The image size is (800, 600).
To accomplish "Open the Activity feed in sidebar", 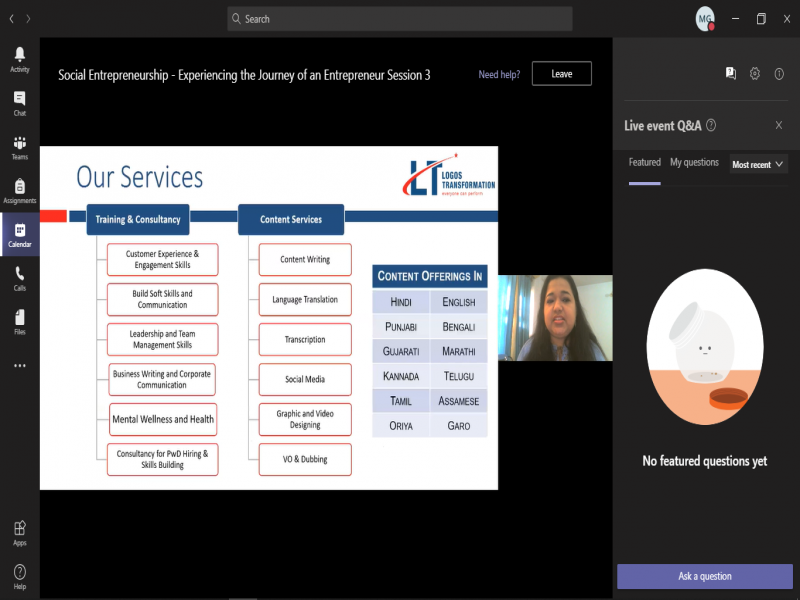I will pos(19,59).
